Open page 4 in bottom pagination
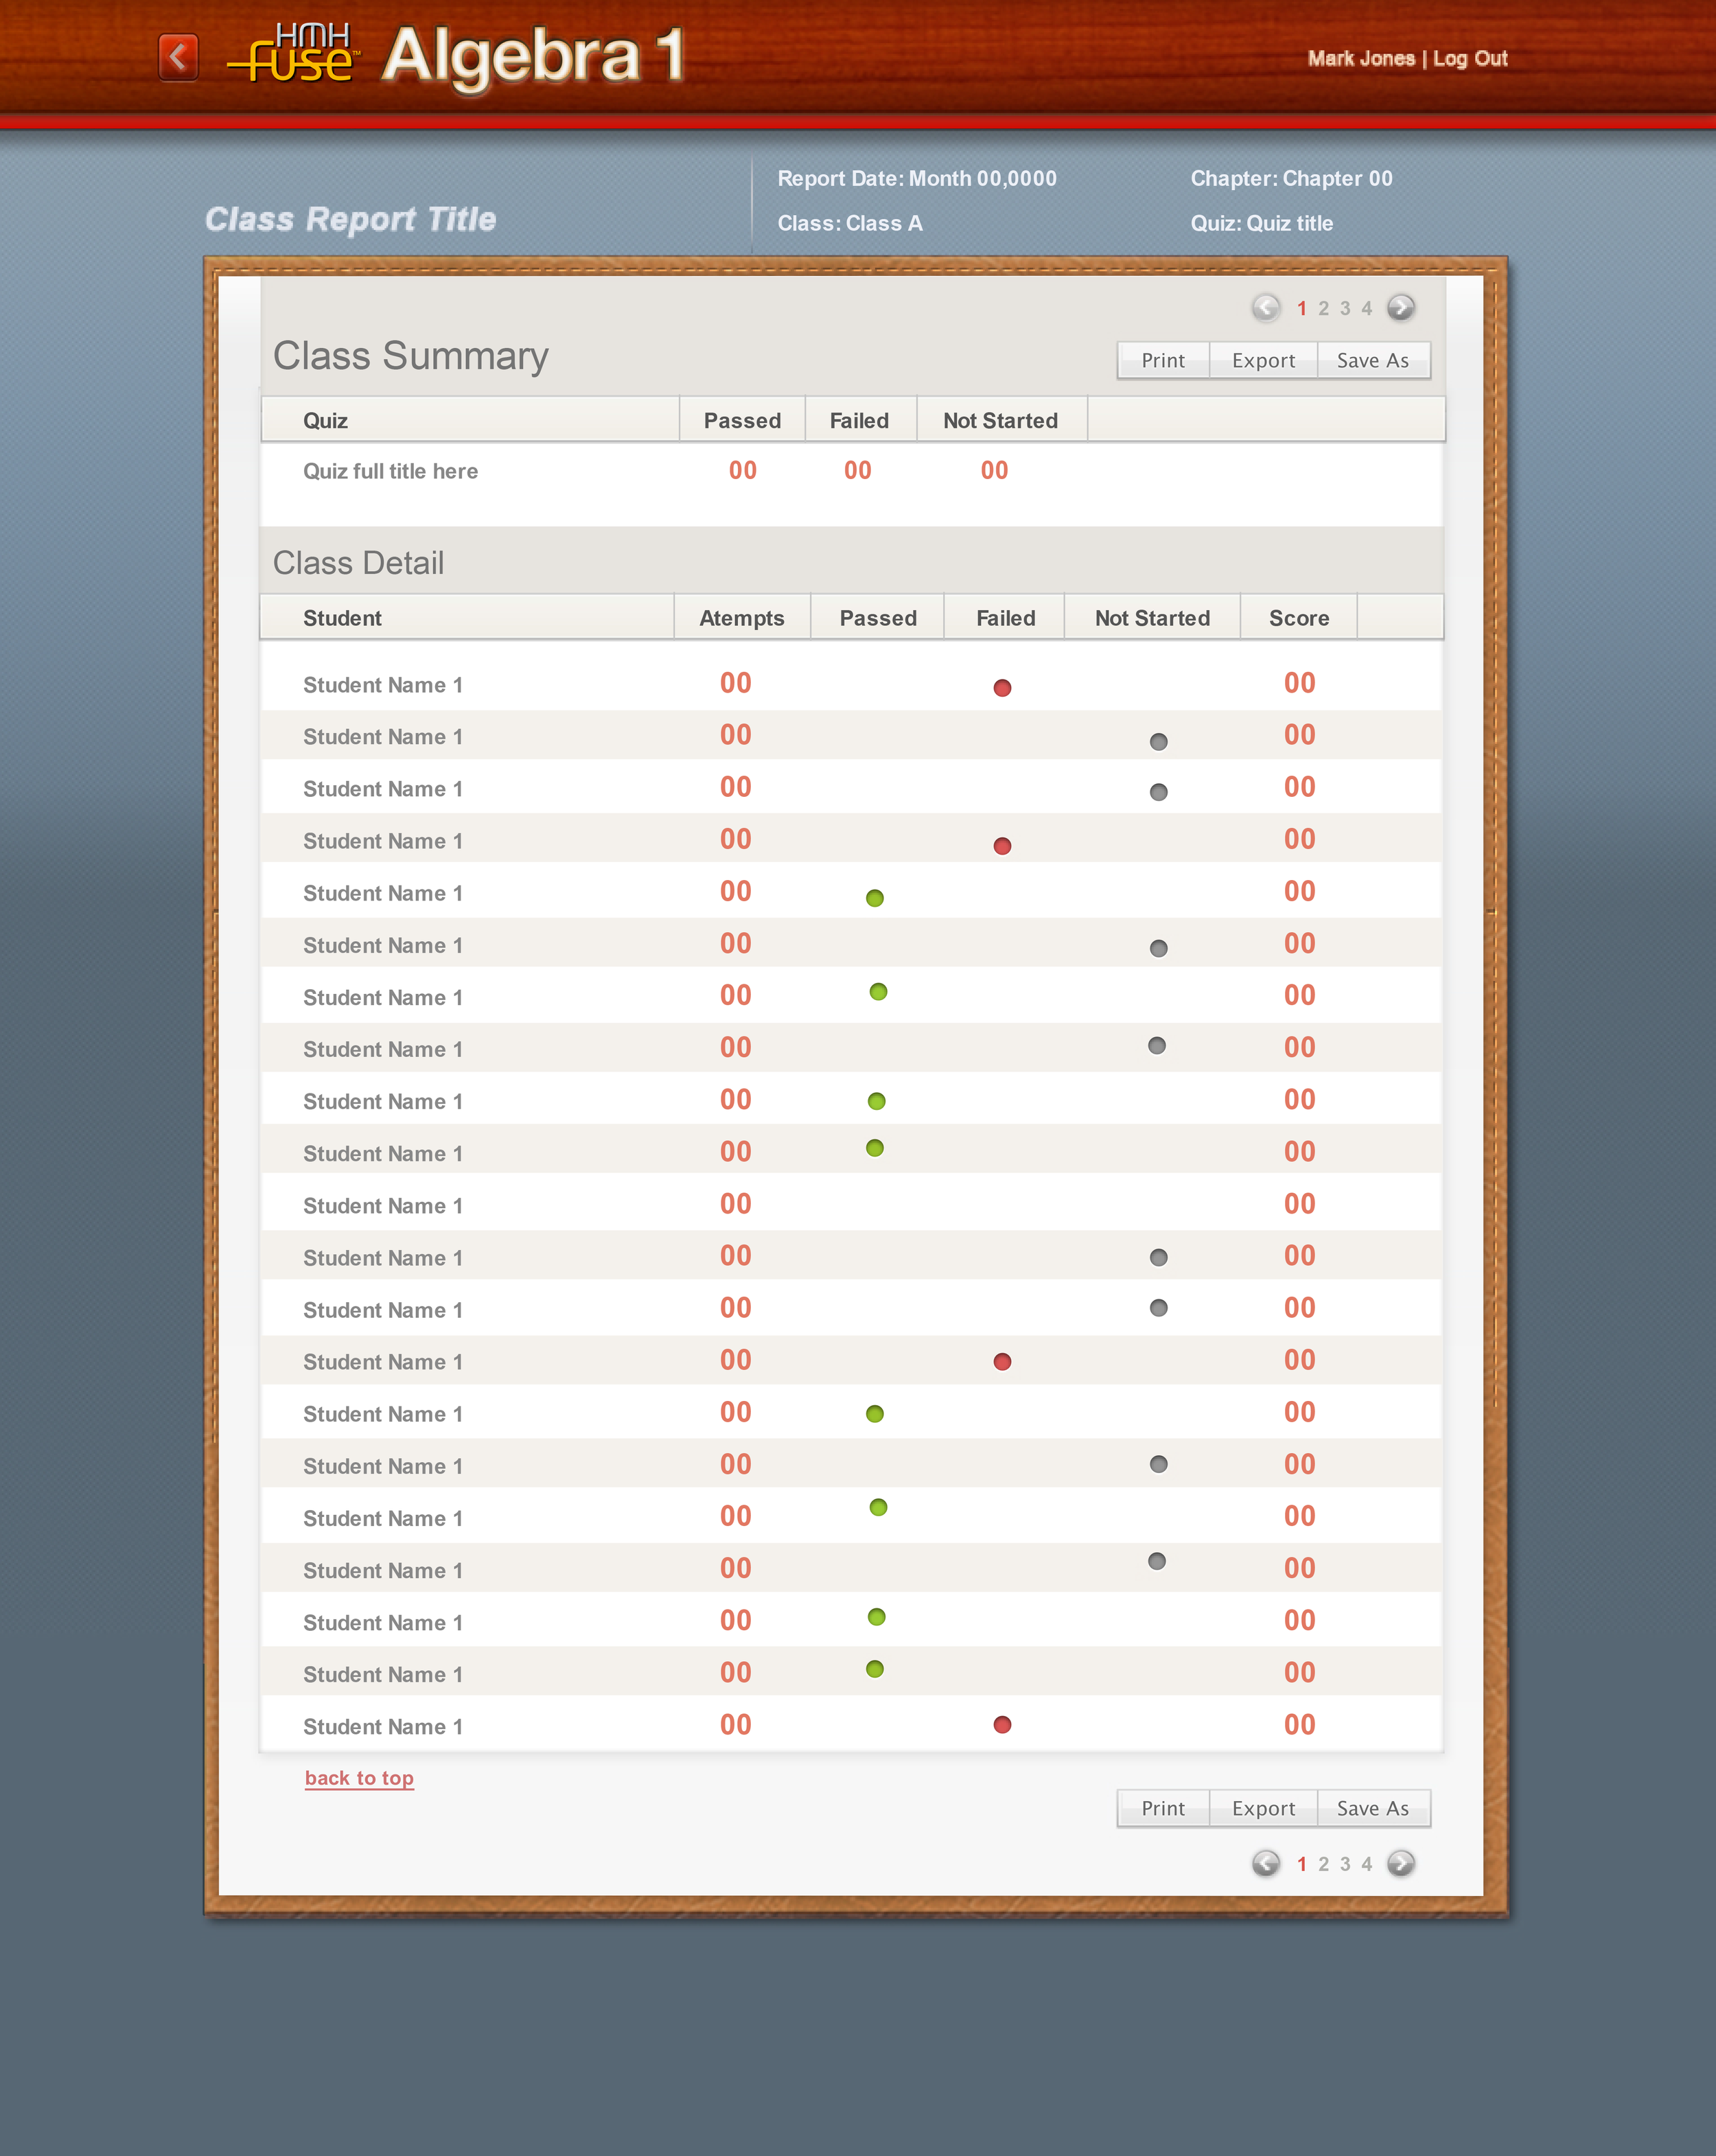The height and width of the screenshot is (2156, 1716). (x=1366, y=1864)
